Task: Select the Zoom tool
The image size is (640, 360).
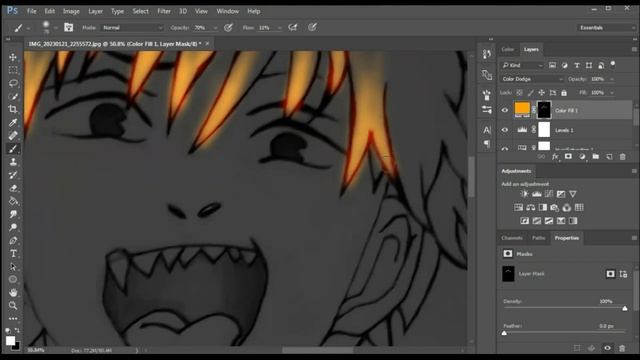Action: [x=13, y=305]
